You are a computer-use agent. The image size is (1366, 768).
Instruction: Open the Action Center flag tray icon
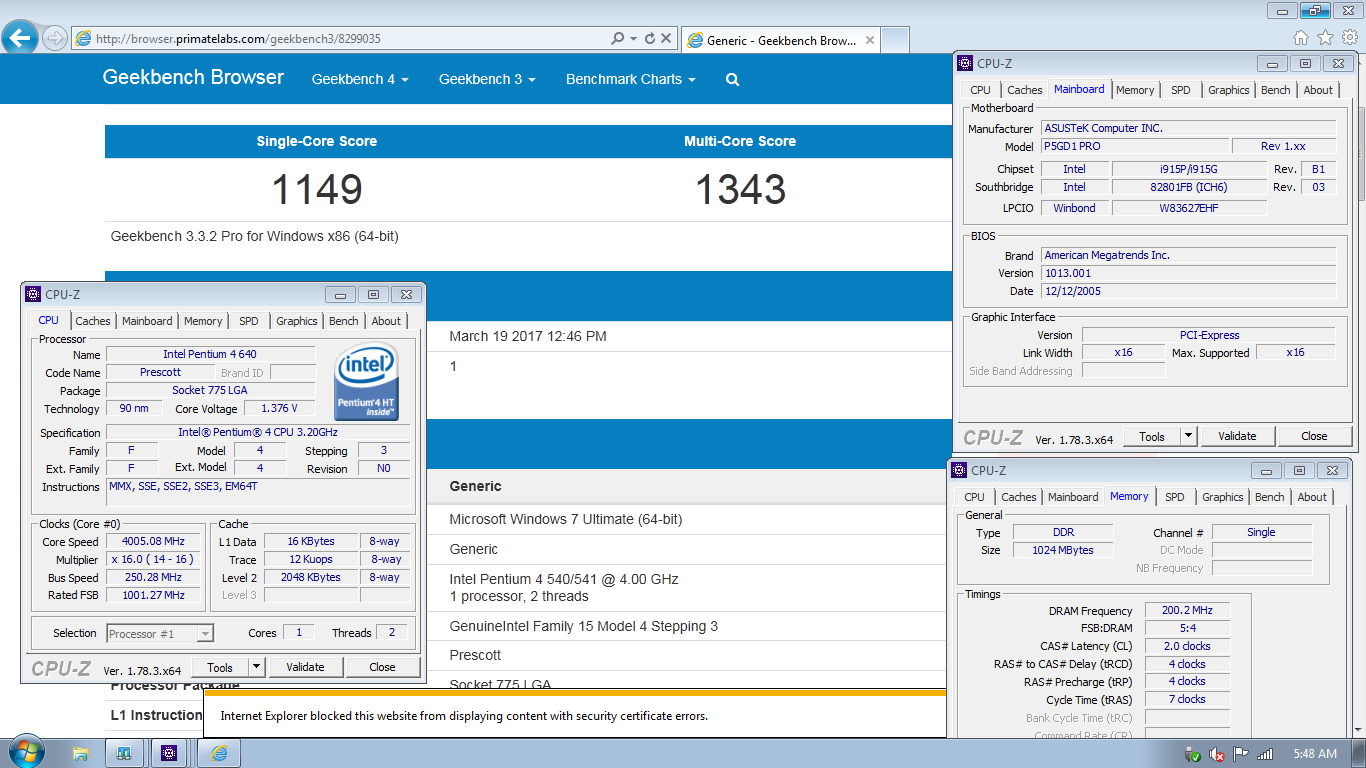coord(1241,754)
